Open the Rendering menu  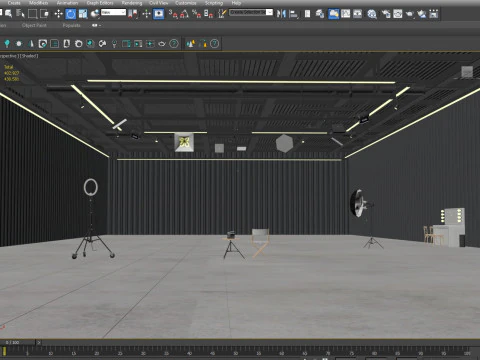(132, 3)
